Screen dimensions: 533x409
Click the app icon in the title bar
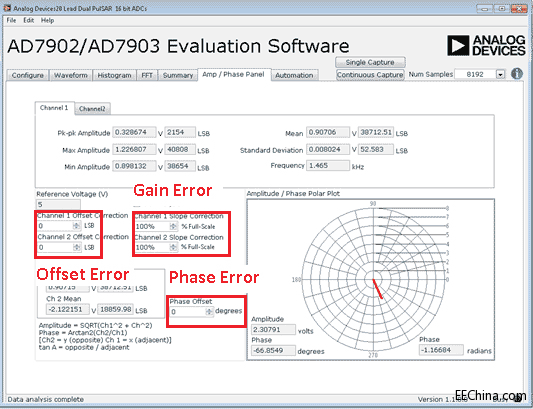[7, 8]
